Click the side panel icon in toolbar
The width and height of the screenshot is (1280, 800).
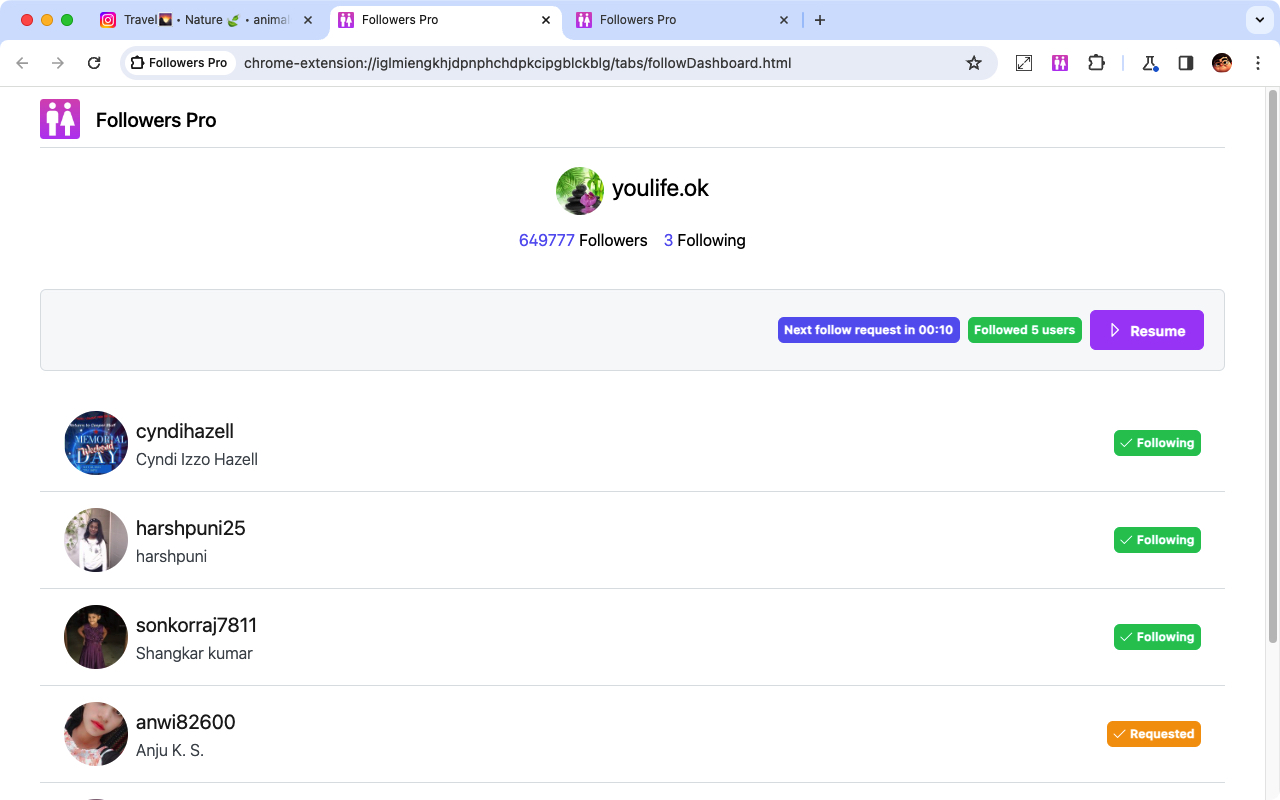coord(1185,62)
